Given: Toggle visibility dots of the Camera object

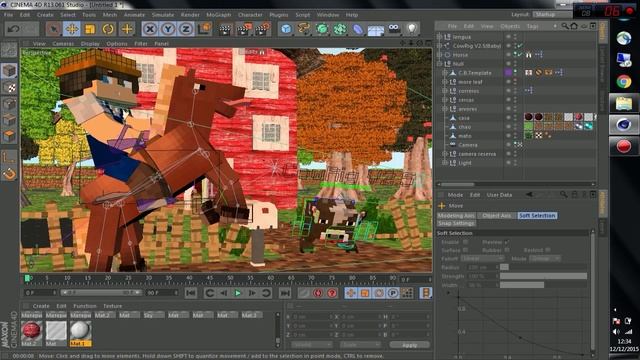Looking at the screenshot, I should click(x=516, y=144).
